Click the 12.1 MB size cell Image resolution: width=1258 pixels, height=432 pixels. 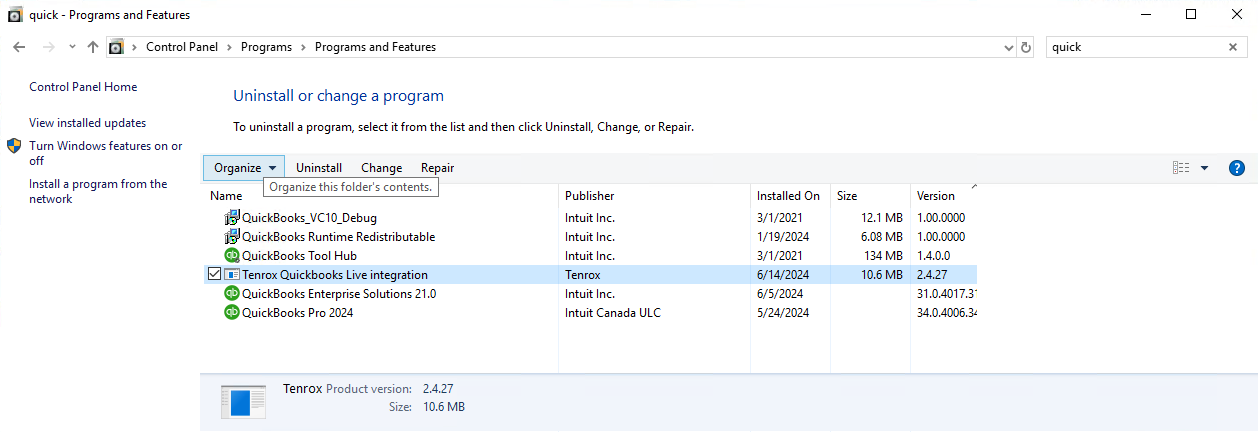tap(882, 218)
